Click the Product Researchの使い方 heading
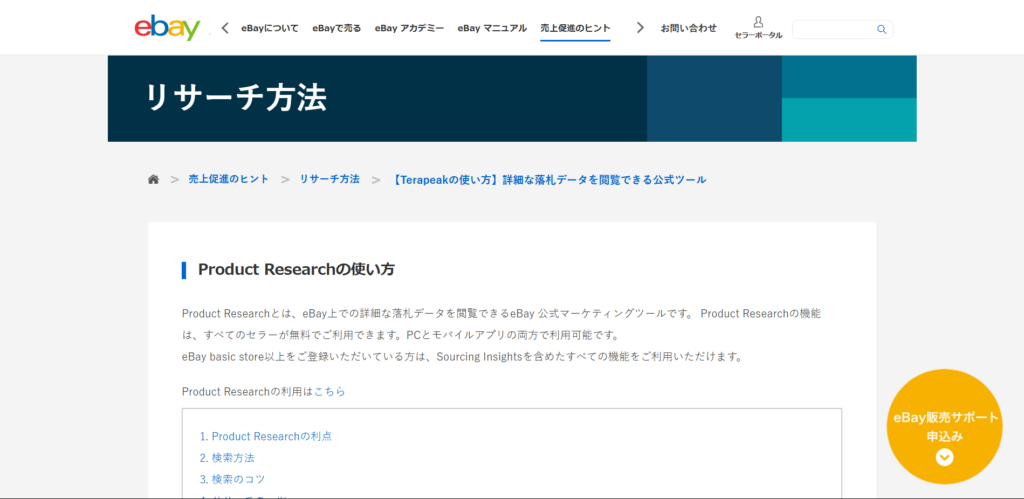Image resolution: width=1024 pixels, height=499 pixels. click(x=296, y=270)
